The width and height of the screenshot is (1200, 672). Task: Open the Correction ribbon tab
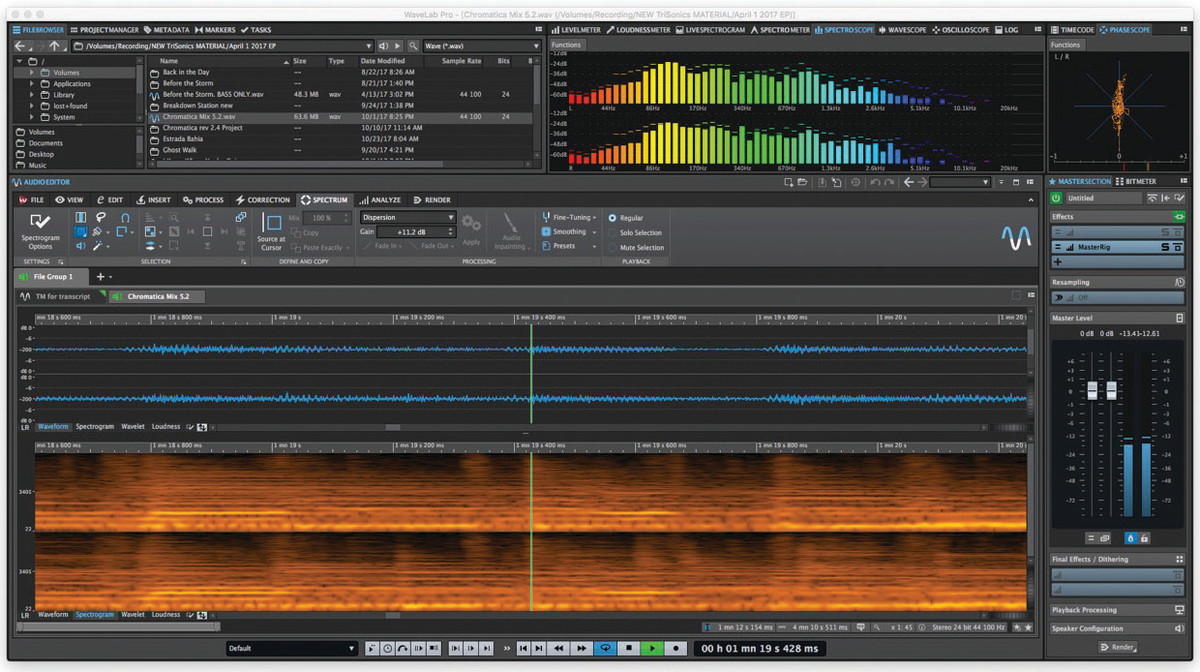tap(262, 200)
